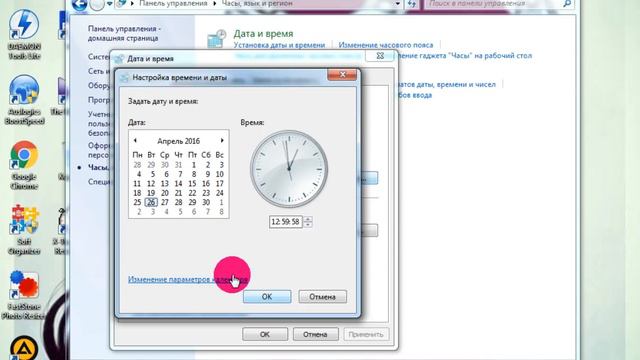The image size is (640, 360).
Task: Open the calendar settings change link
Action: 188,280
